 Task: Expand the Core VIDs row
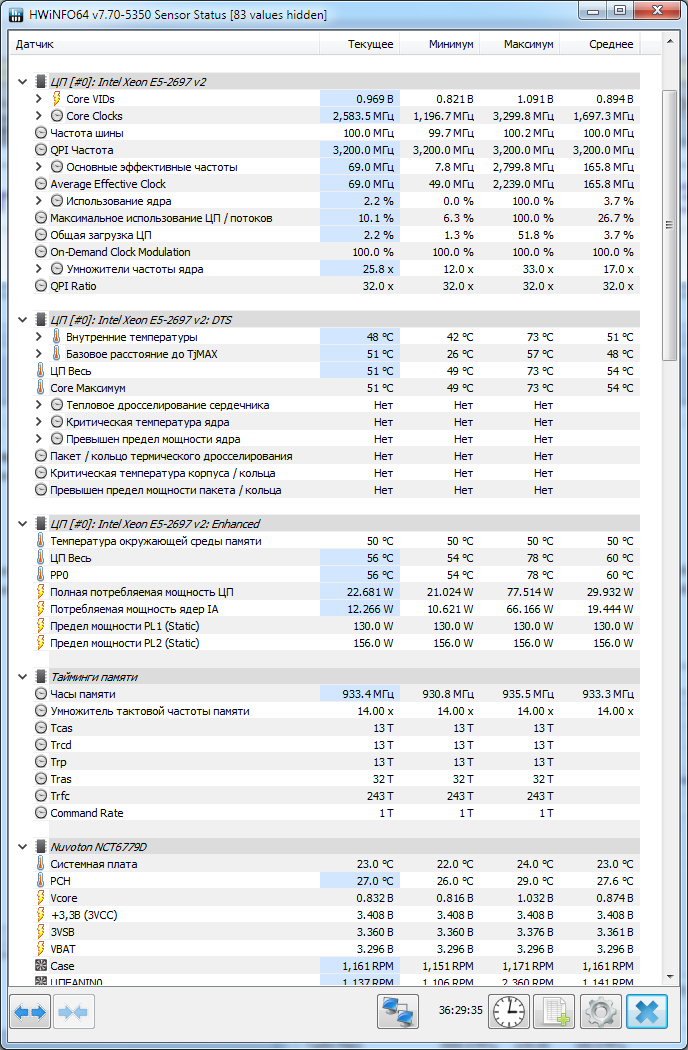(x=39, y=99)
